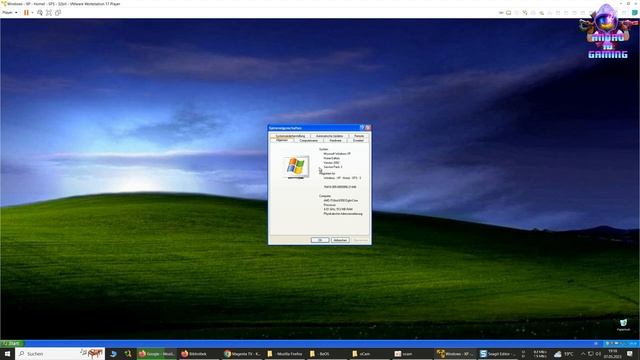Show hidden system tray icons
The width and height of the screenshot is (640, 360).
tap(583, 354)
